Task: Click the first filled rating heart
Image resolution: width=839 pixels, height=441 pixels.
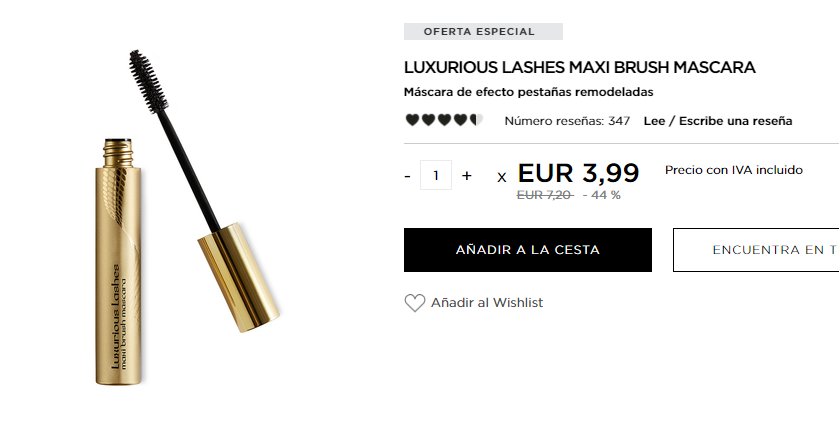Action: (x=412, y=120)
